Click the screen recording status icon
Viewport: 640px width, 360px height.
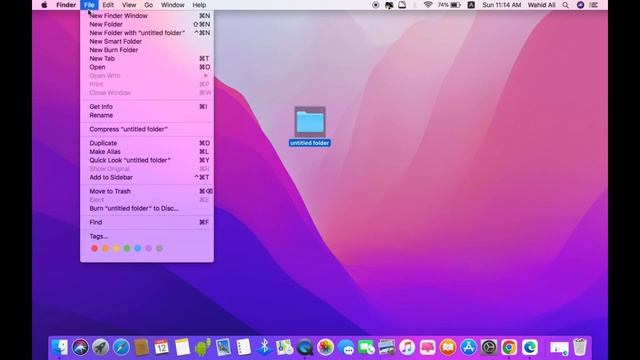376,5
